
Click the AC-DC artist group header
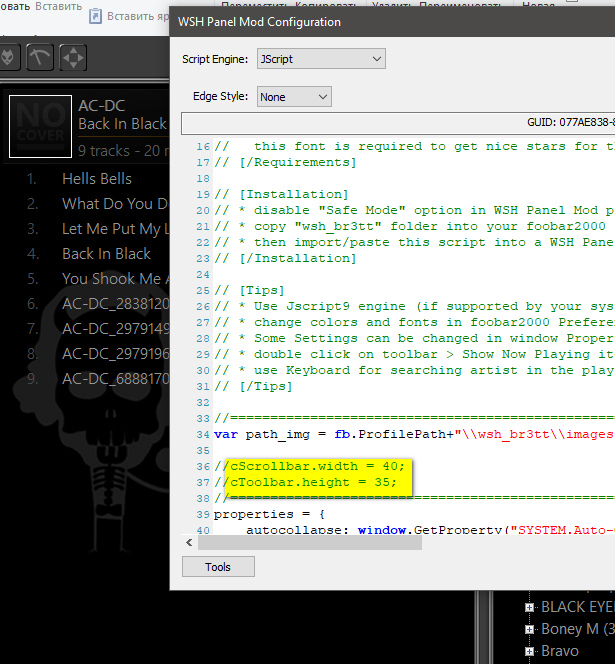coord(102,105)
